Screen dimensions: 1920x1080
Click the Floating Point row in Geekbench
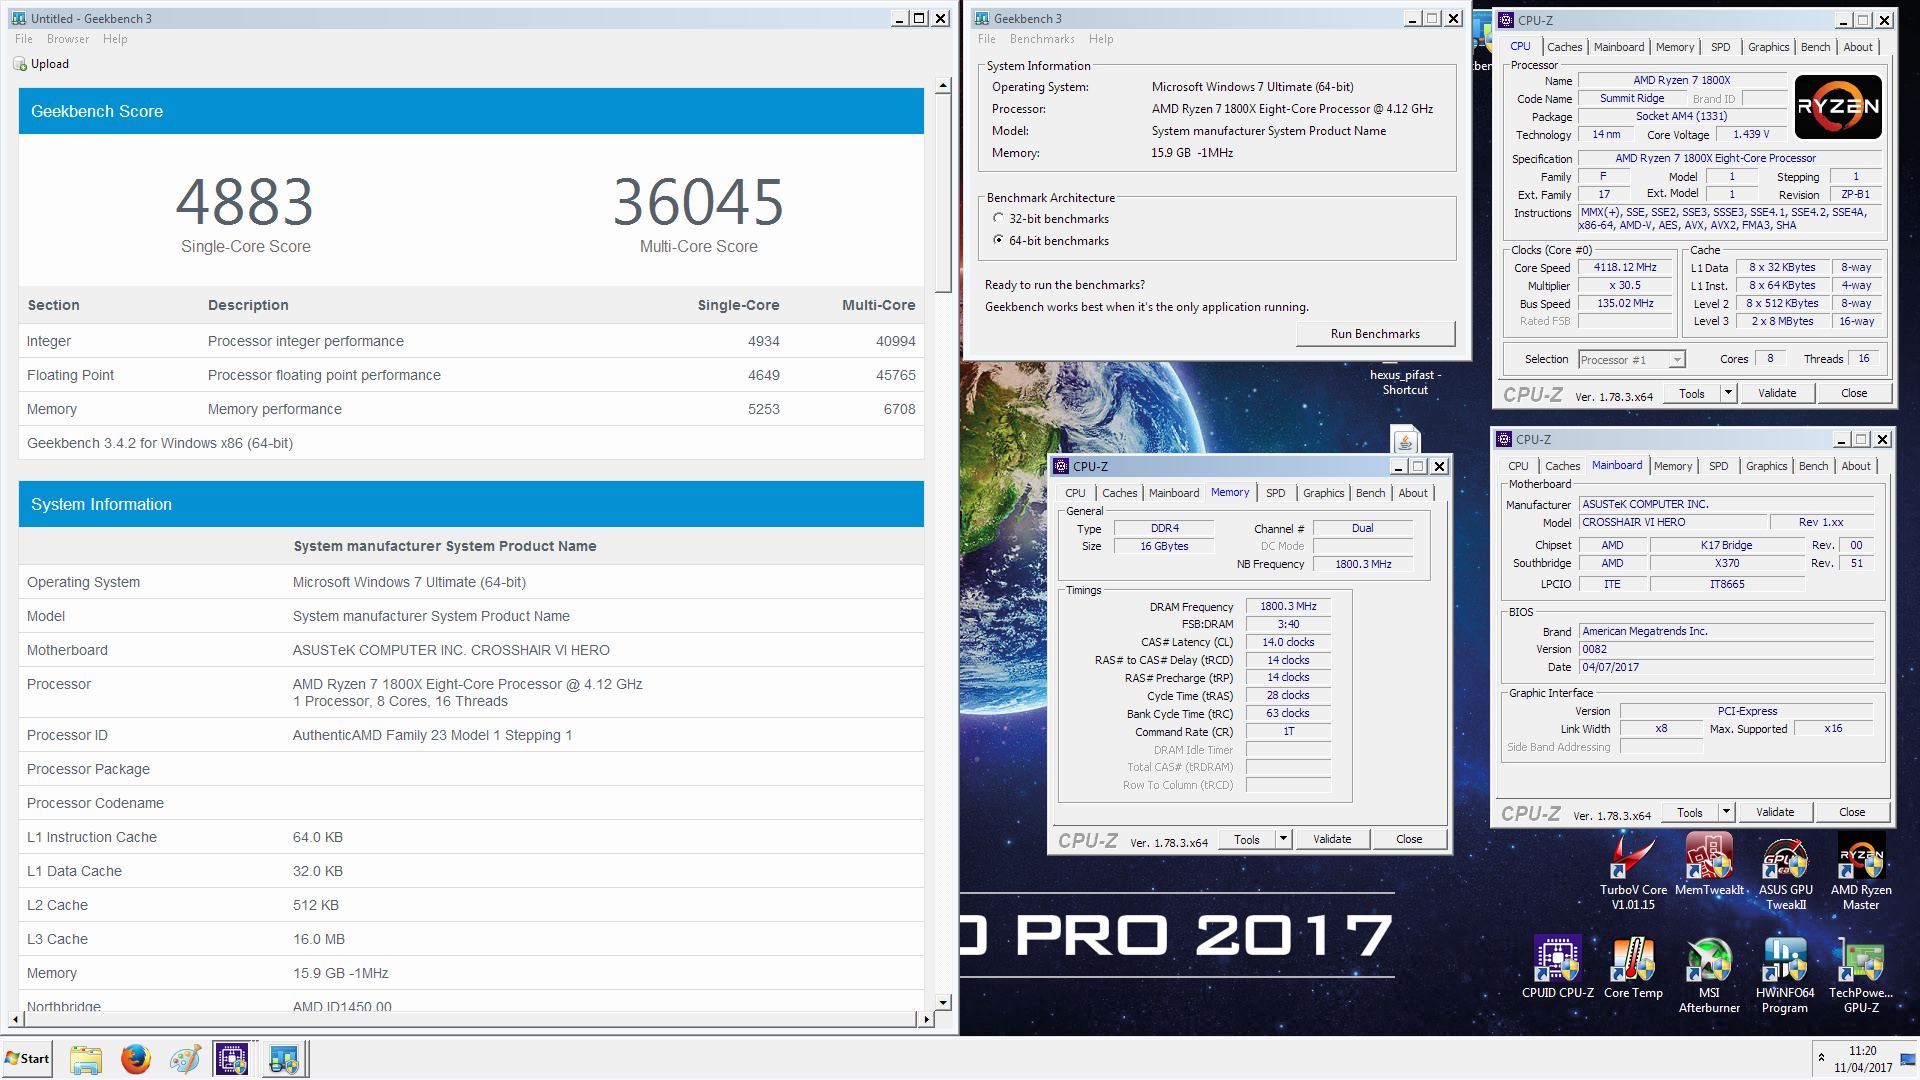coord(471,375)
